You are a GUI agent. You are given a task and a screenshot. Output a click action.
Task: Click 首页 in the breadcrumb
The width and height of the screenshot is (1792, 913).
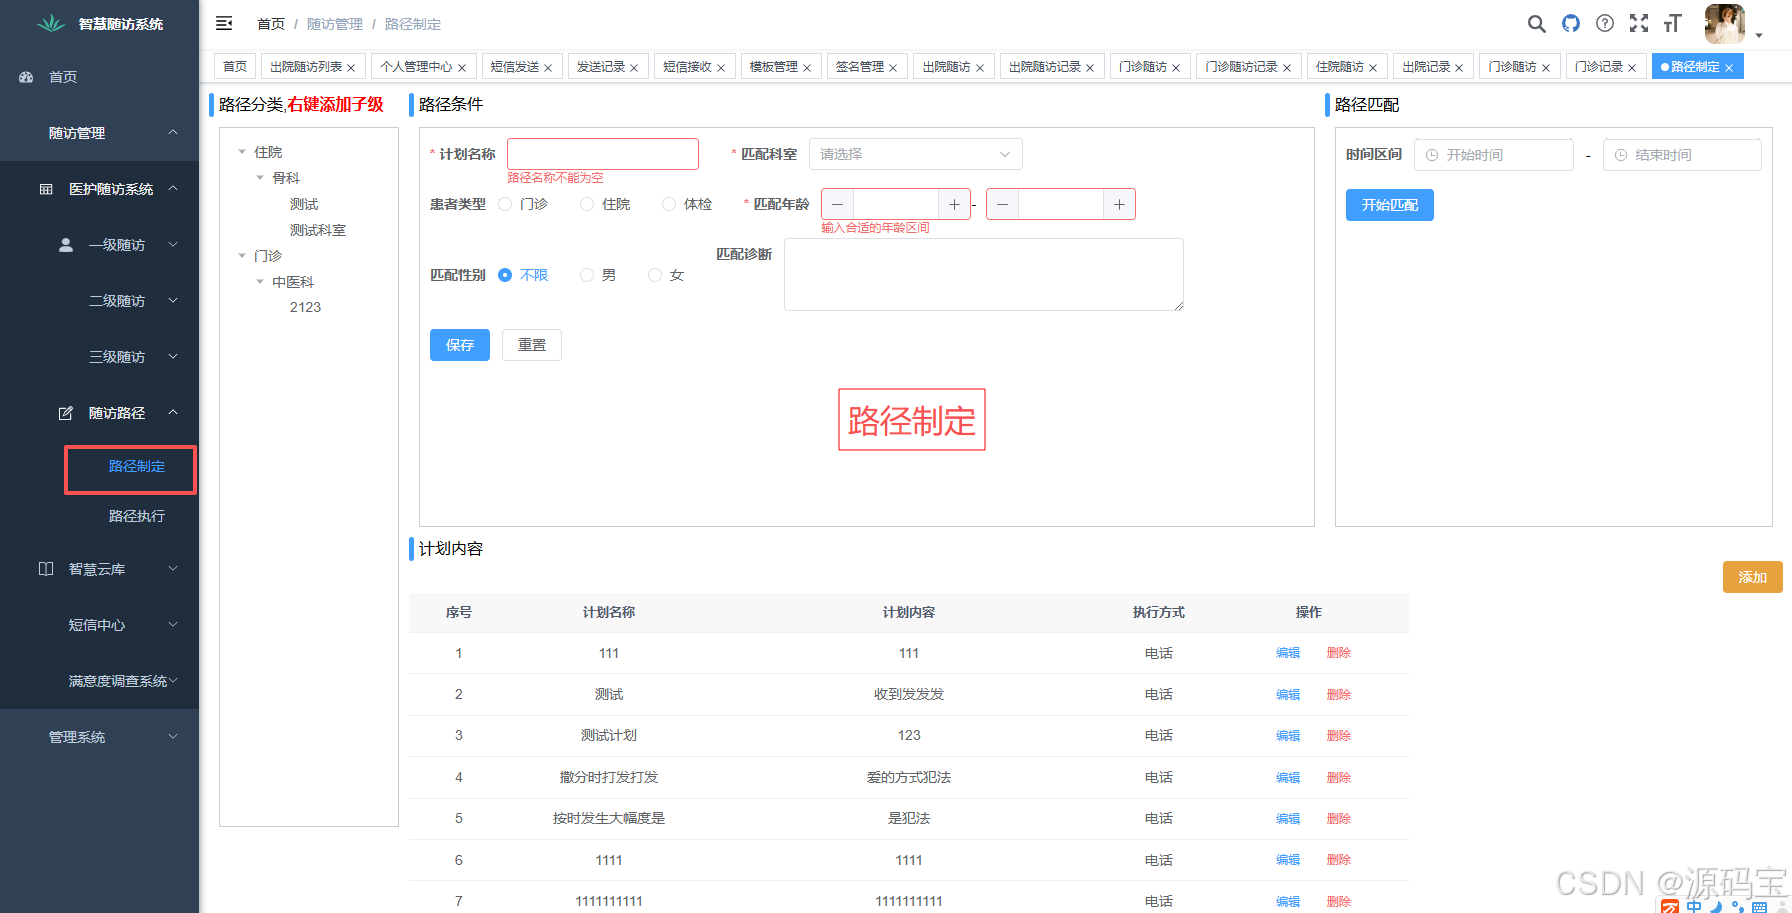271,24
